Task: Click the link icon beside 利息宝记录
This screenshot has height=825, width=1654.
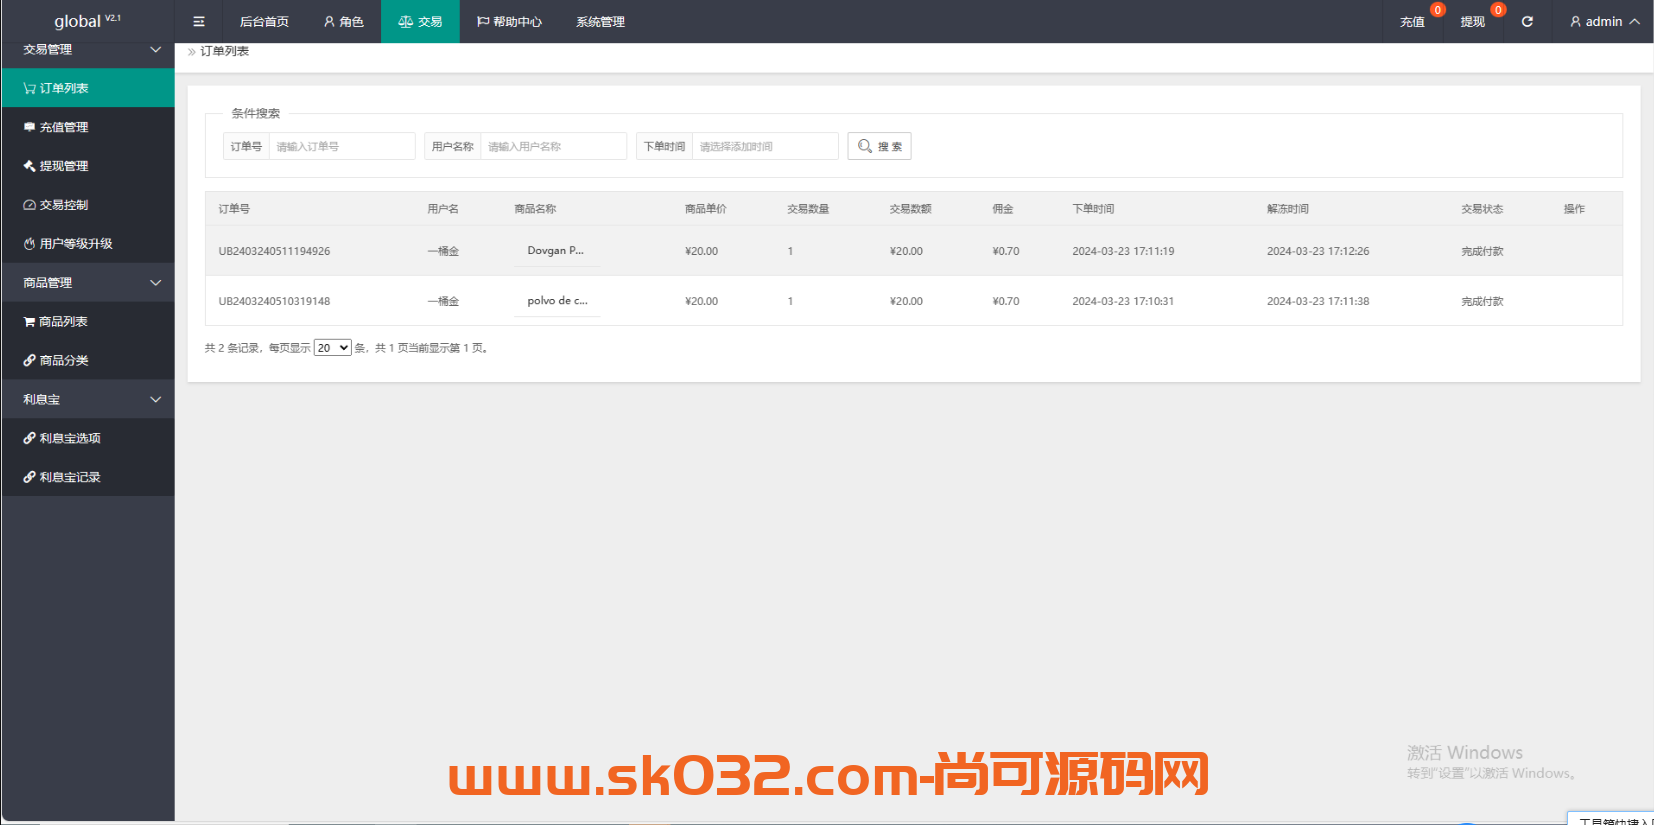Action: 30,477
